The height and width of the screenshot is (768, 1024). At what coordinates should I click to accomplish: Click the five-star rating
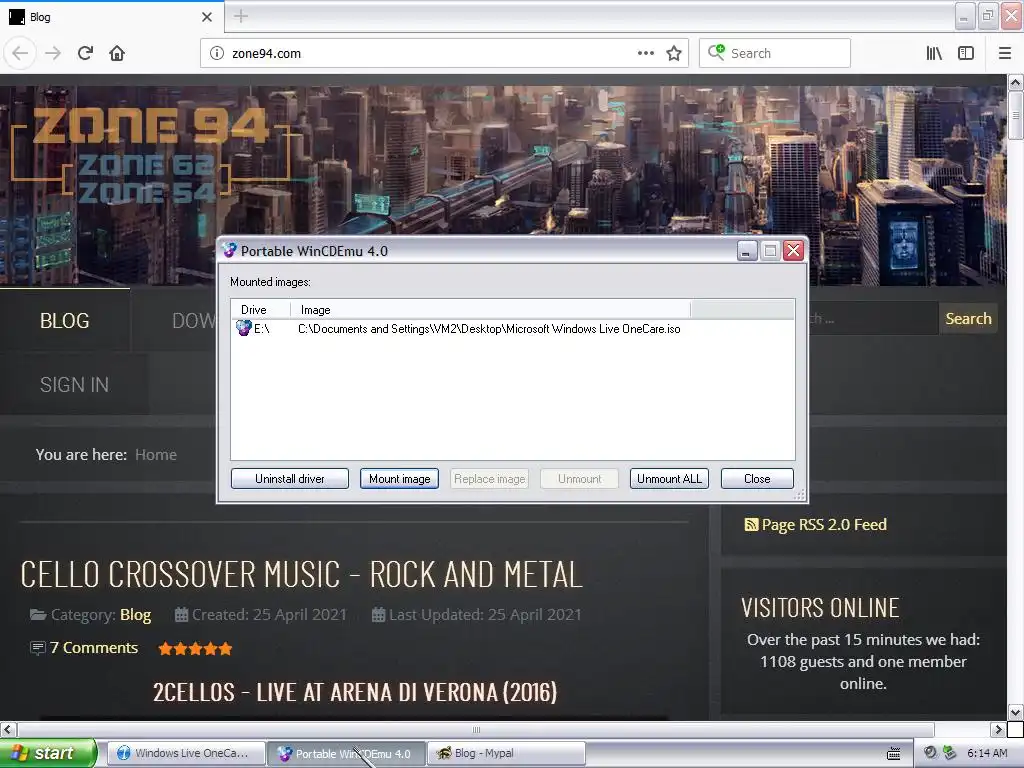(195, 648)
